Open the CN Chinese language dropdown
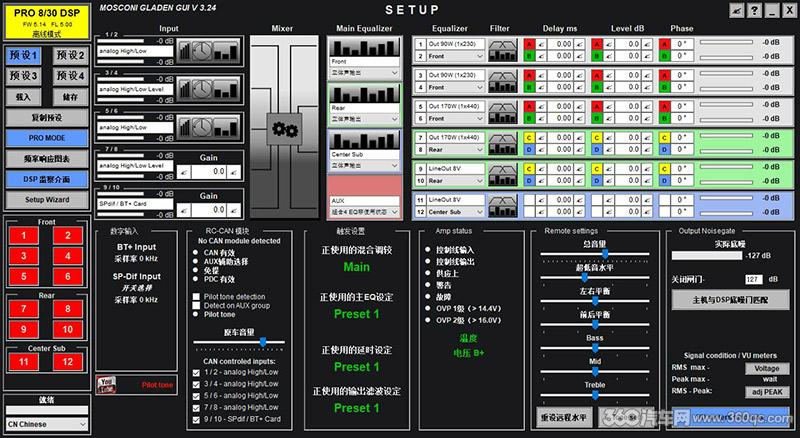The image size is (800, 438). click(47, 424)
